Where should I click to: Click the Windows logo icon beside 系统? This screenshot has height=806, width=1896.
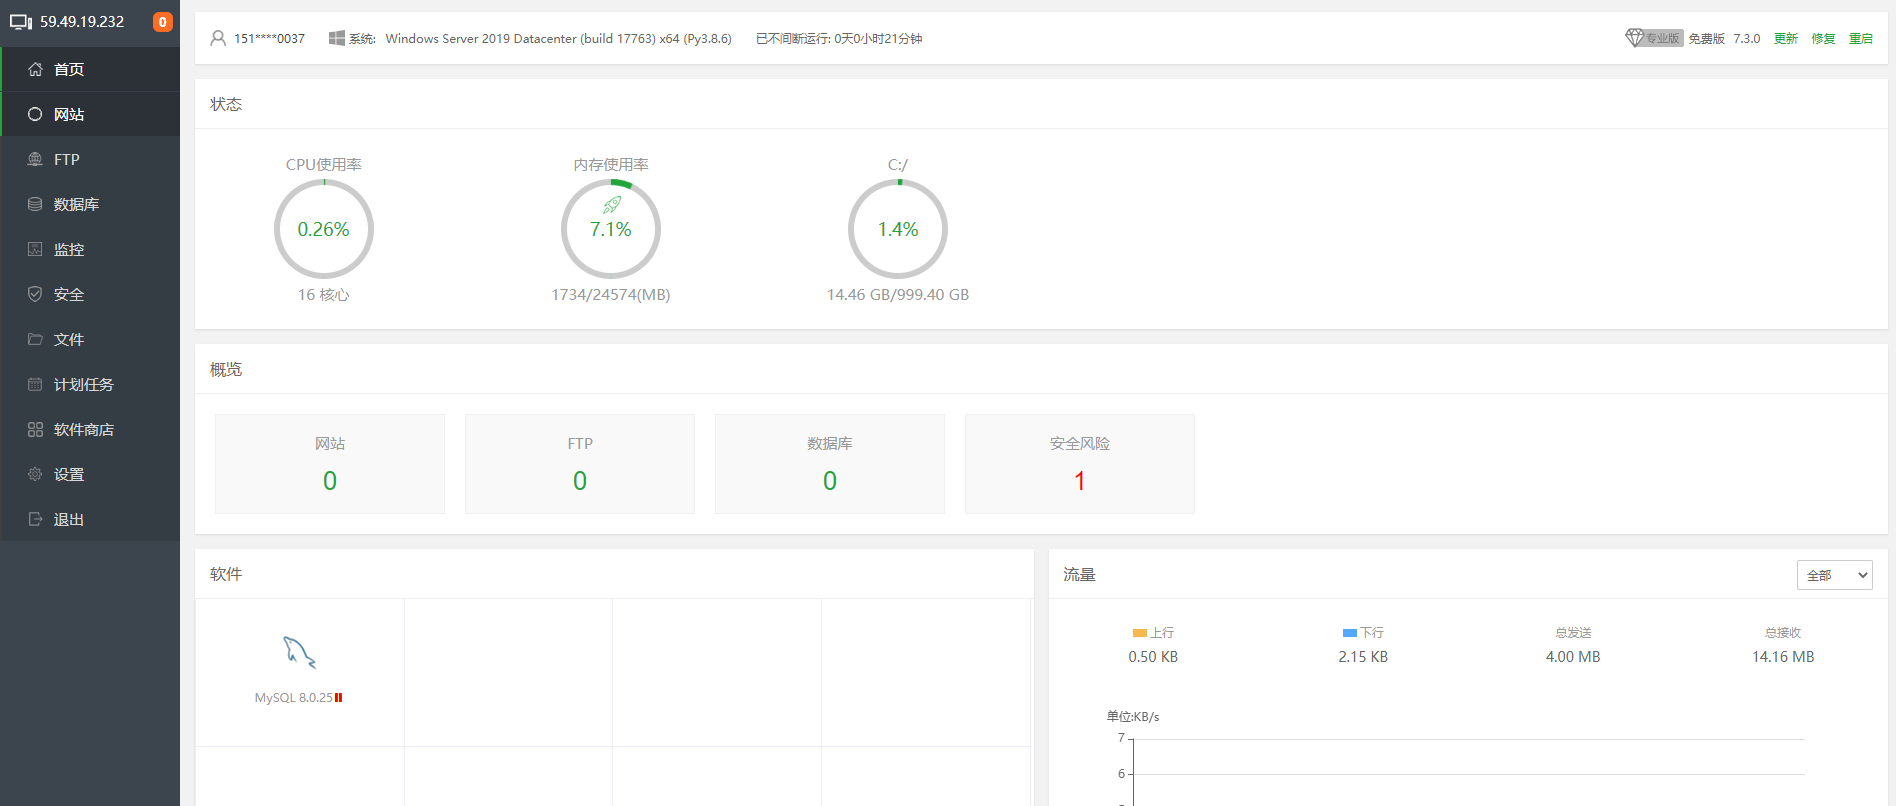pos(337,38)
